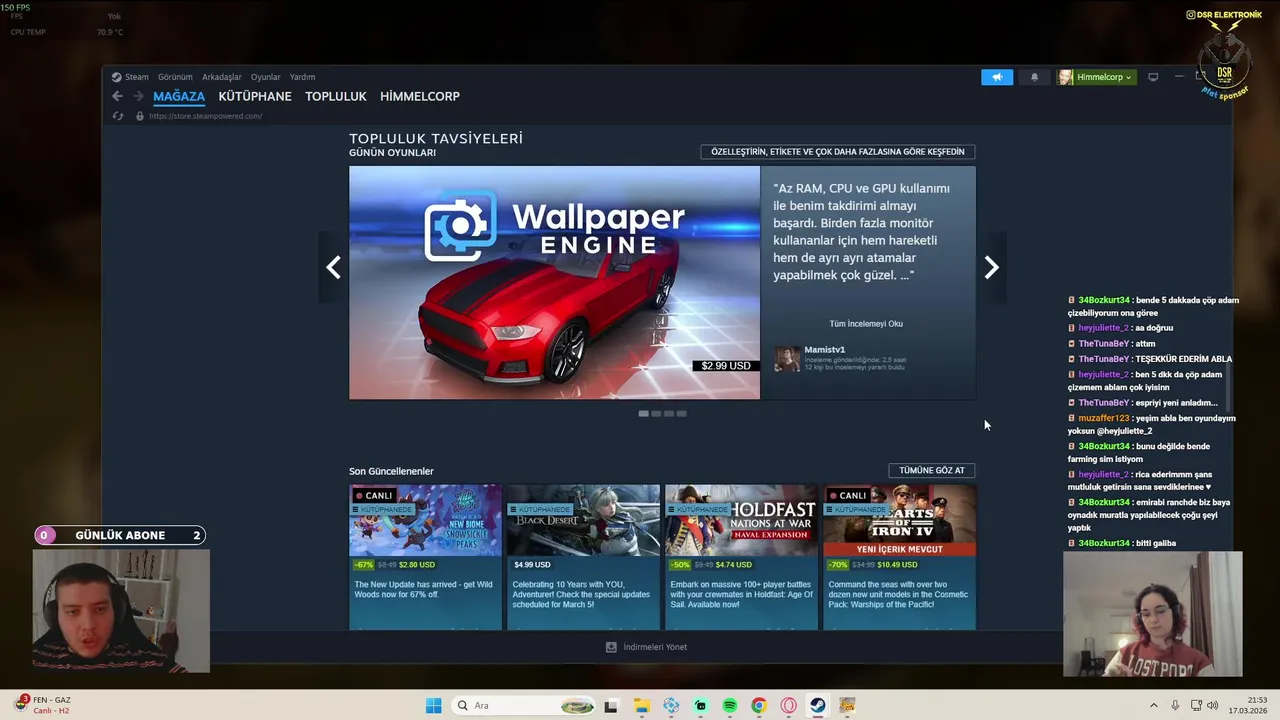Viewport: 1280px width, 720px height.
Task: Click the YENİ İÇERİK MEVCUT banner
Action: point(899,549)
